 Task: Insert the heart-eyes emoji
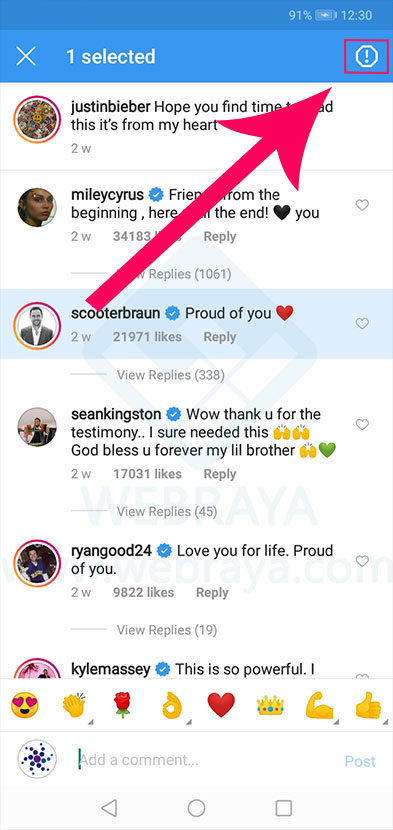click(x=24, y=706)
